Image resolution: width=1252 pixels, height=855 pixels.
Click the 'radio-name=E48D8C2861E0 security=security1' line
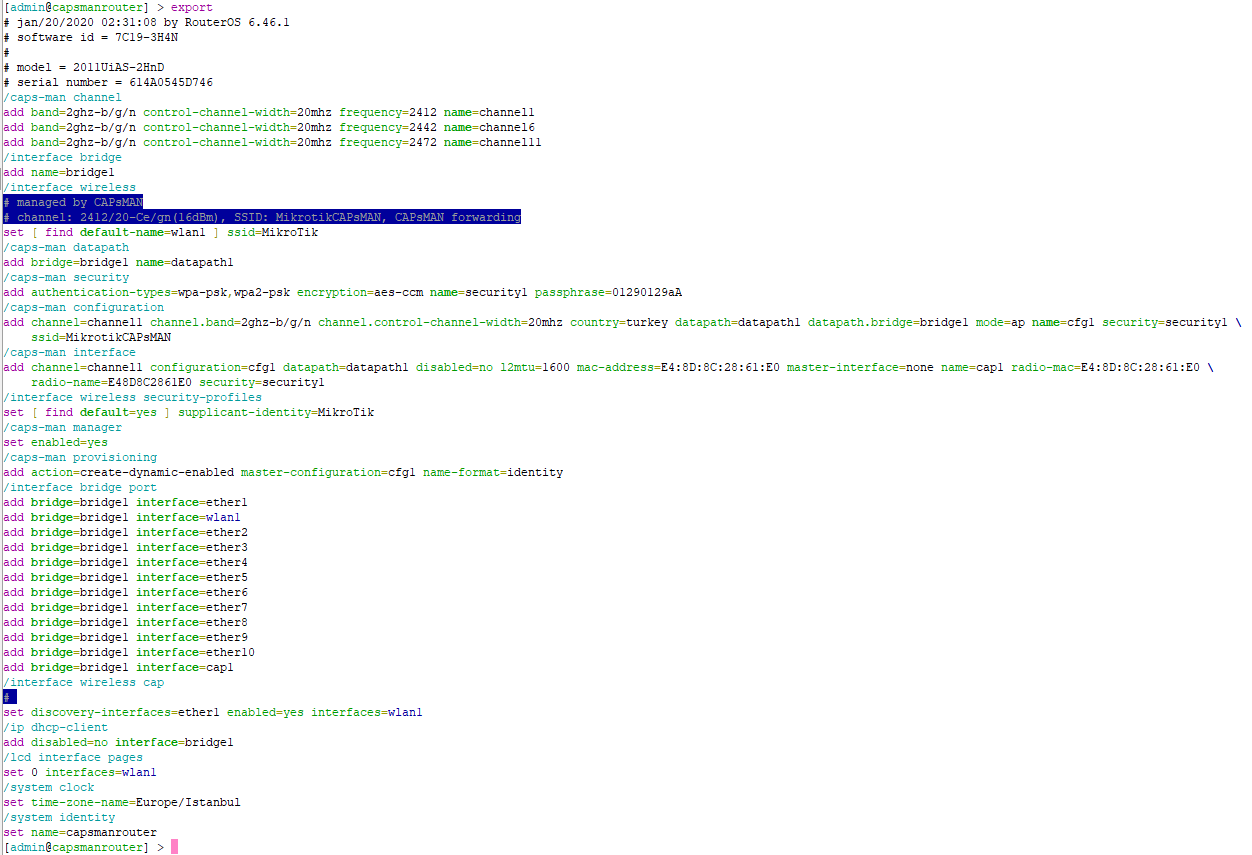coord(178,382)
